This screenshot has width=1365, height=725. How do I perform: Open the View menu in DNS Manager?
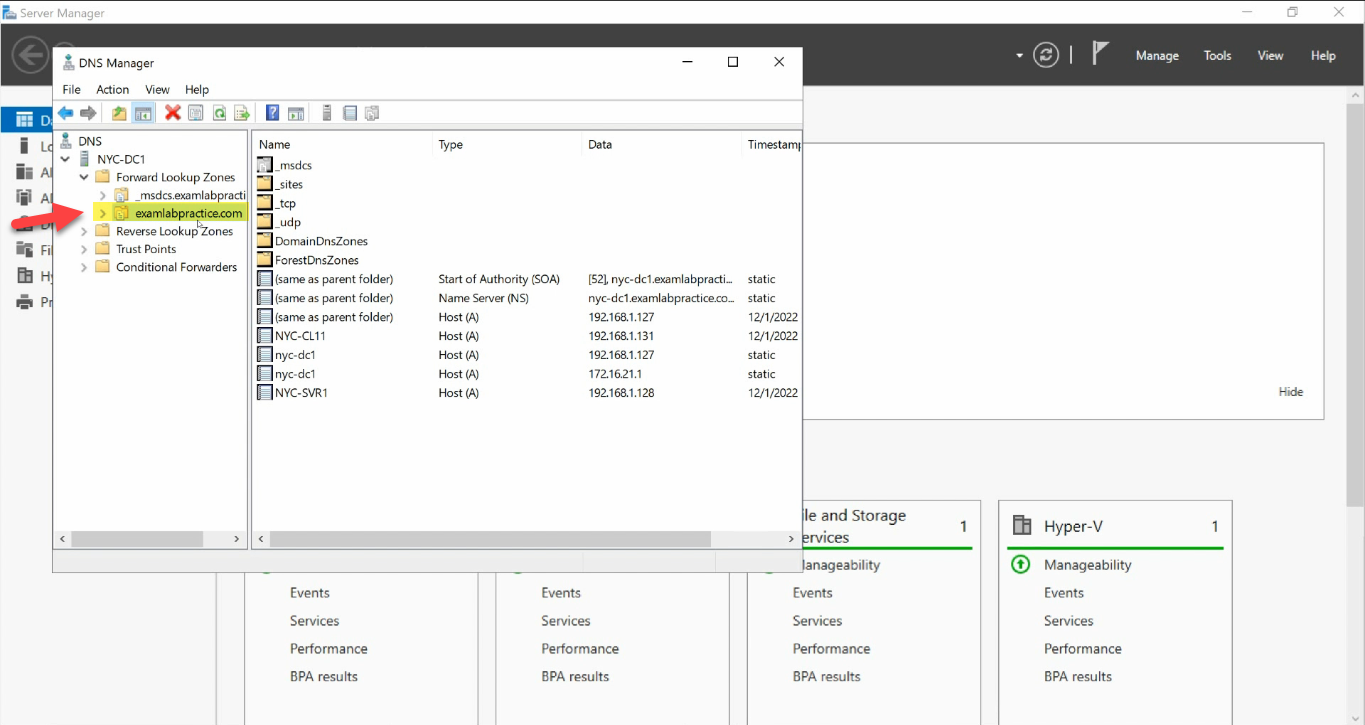point(157,89)
